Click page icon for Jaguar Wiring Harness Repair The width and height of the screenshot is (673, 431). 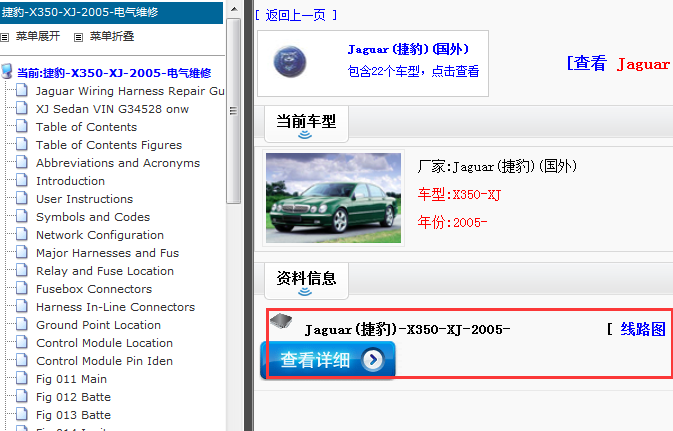coord(22,91)
